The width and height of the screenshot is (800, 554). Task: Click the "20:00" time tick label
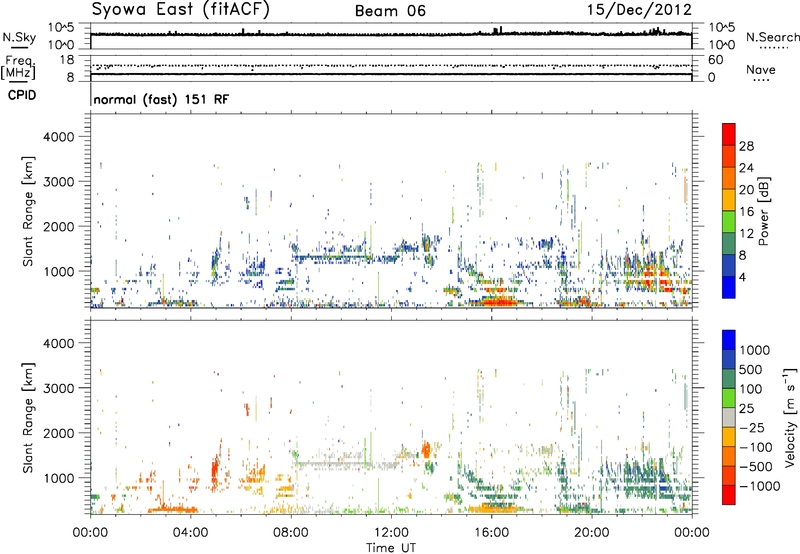tap(592, 533)
